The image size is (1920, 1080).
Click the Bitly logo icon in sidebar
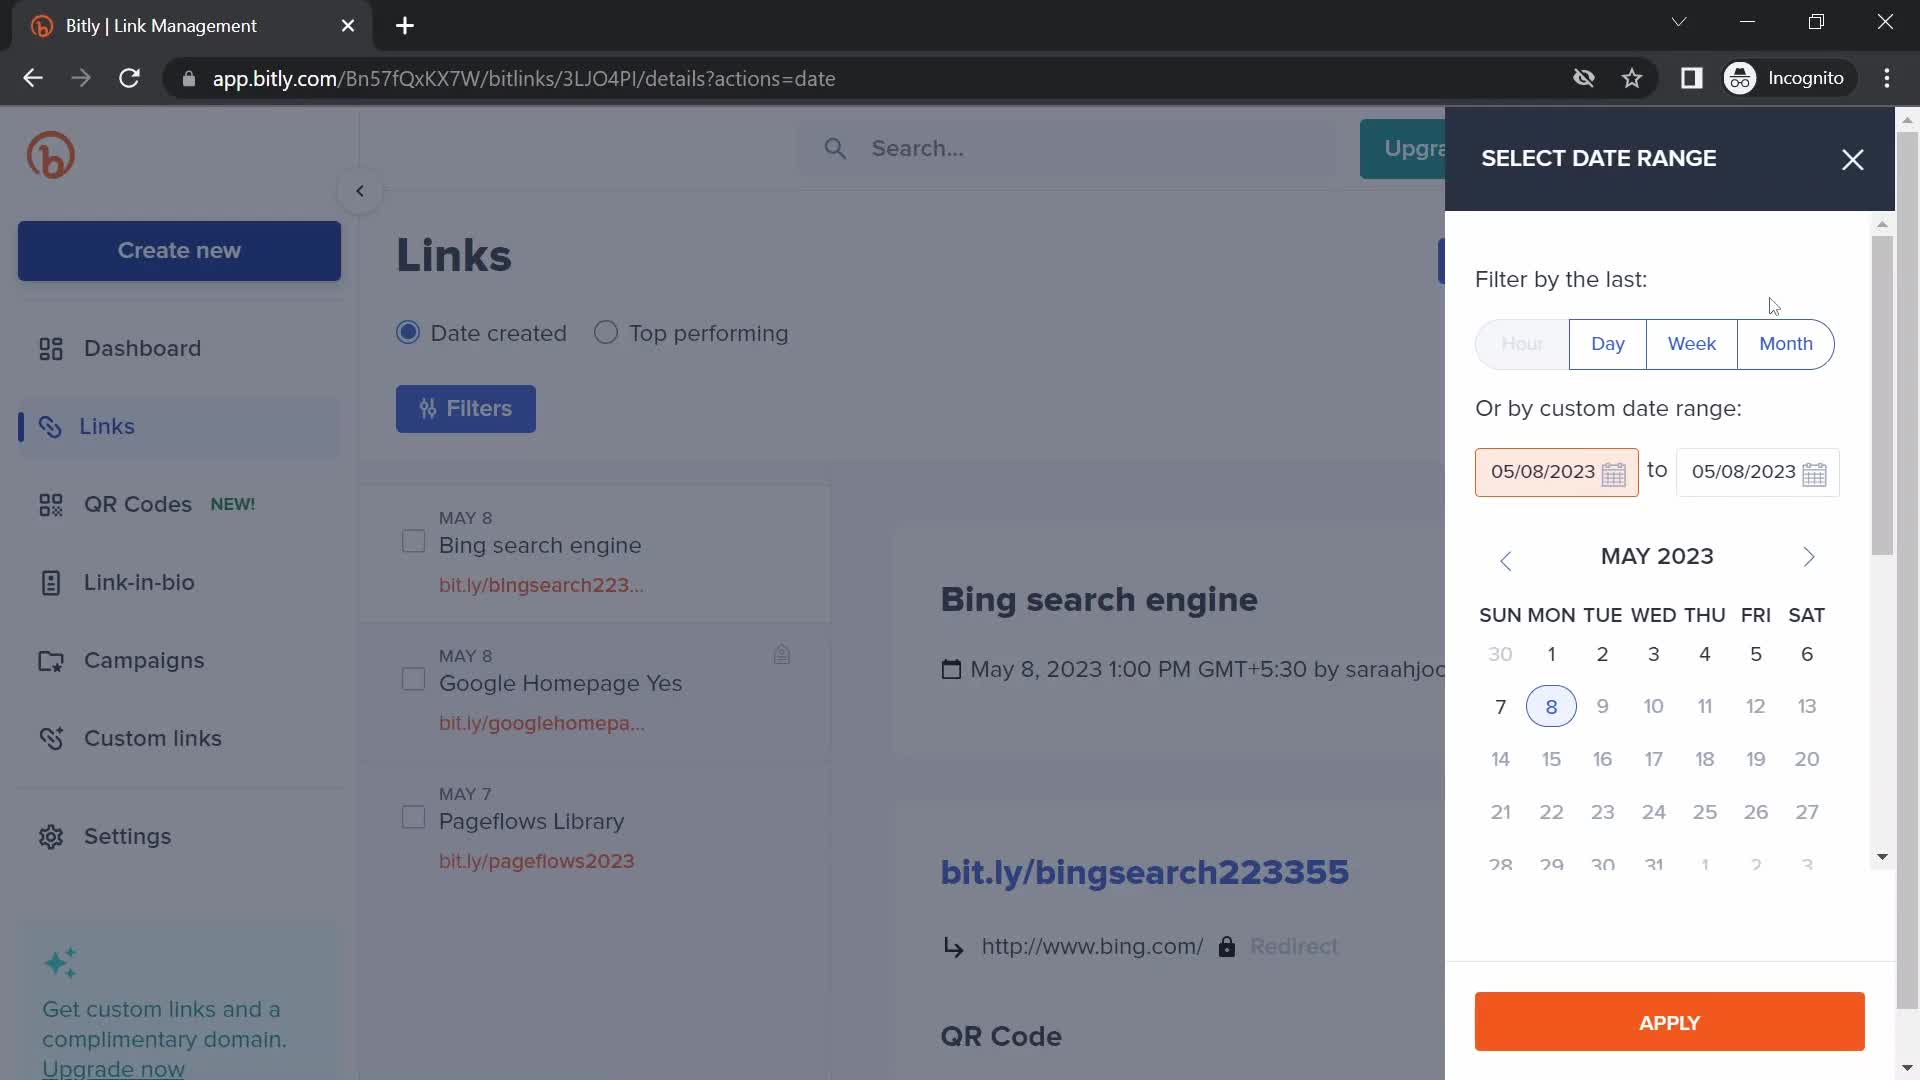tap(50, 154)
